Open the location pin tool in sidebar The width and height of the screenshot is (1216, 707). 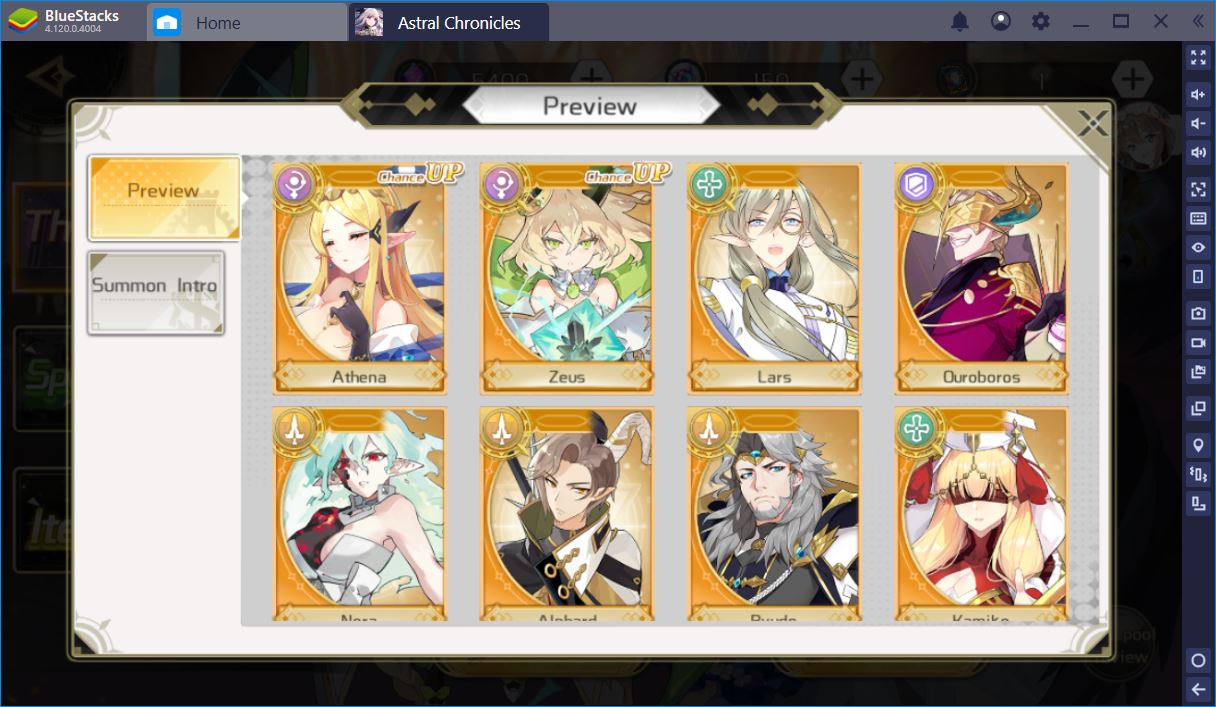[1197, 445]
